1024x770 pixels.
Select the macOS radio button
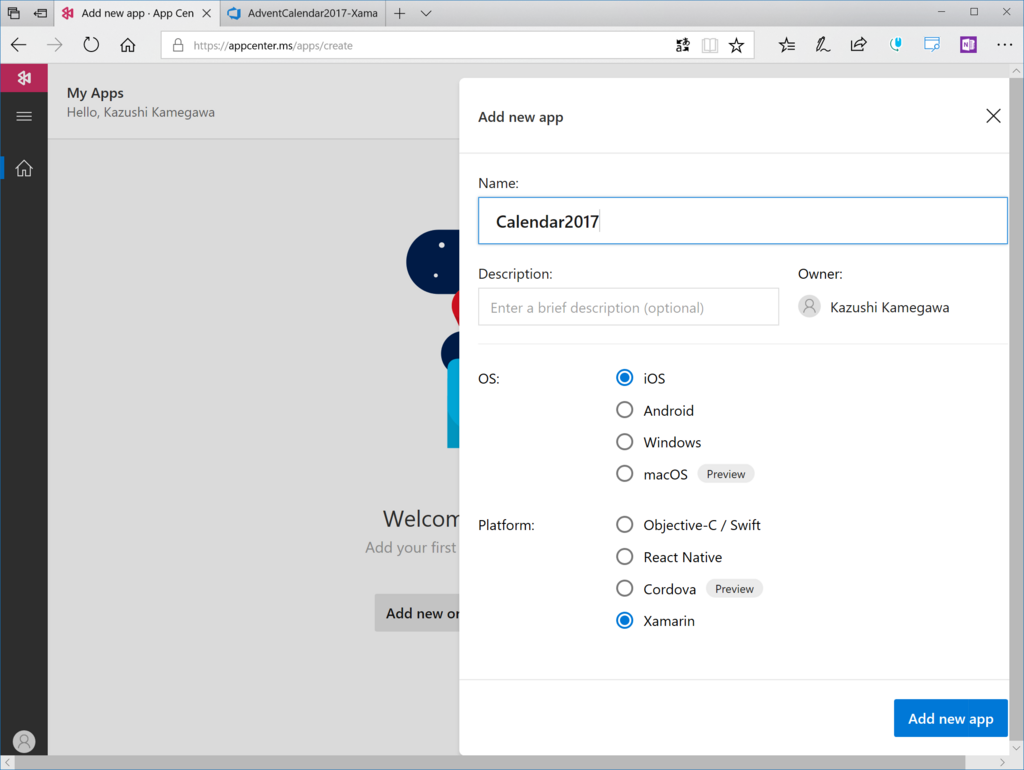tap(624, 473)
